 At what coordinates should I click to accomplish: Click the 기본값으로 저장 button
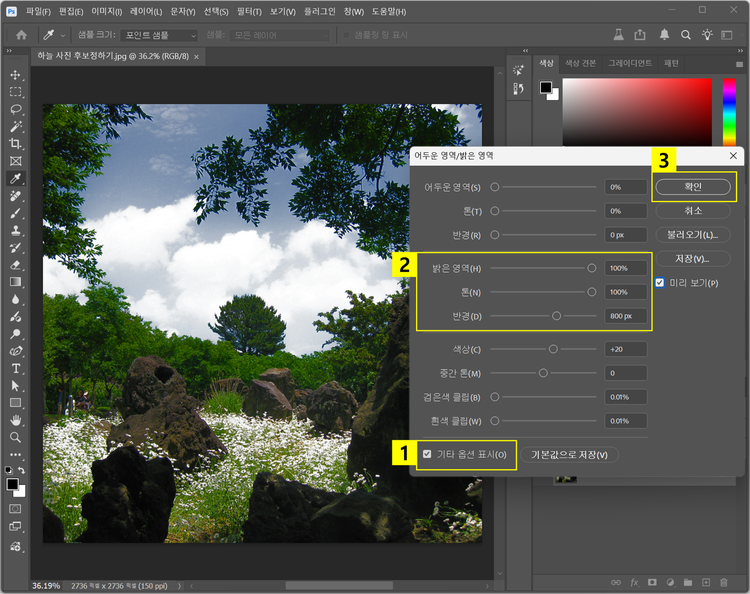569,454
